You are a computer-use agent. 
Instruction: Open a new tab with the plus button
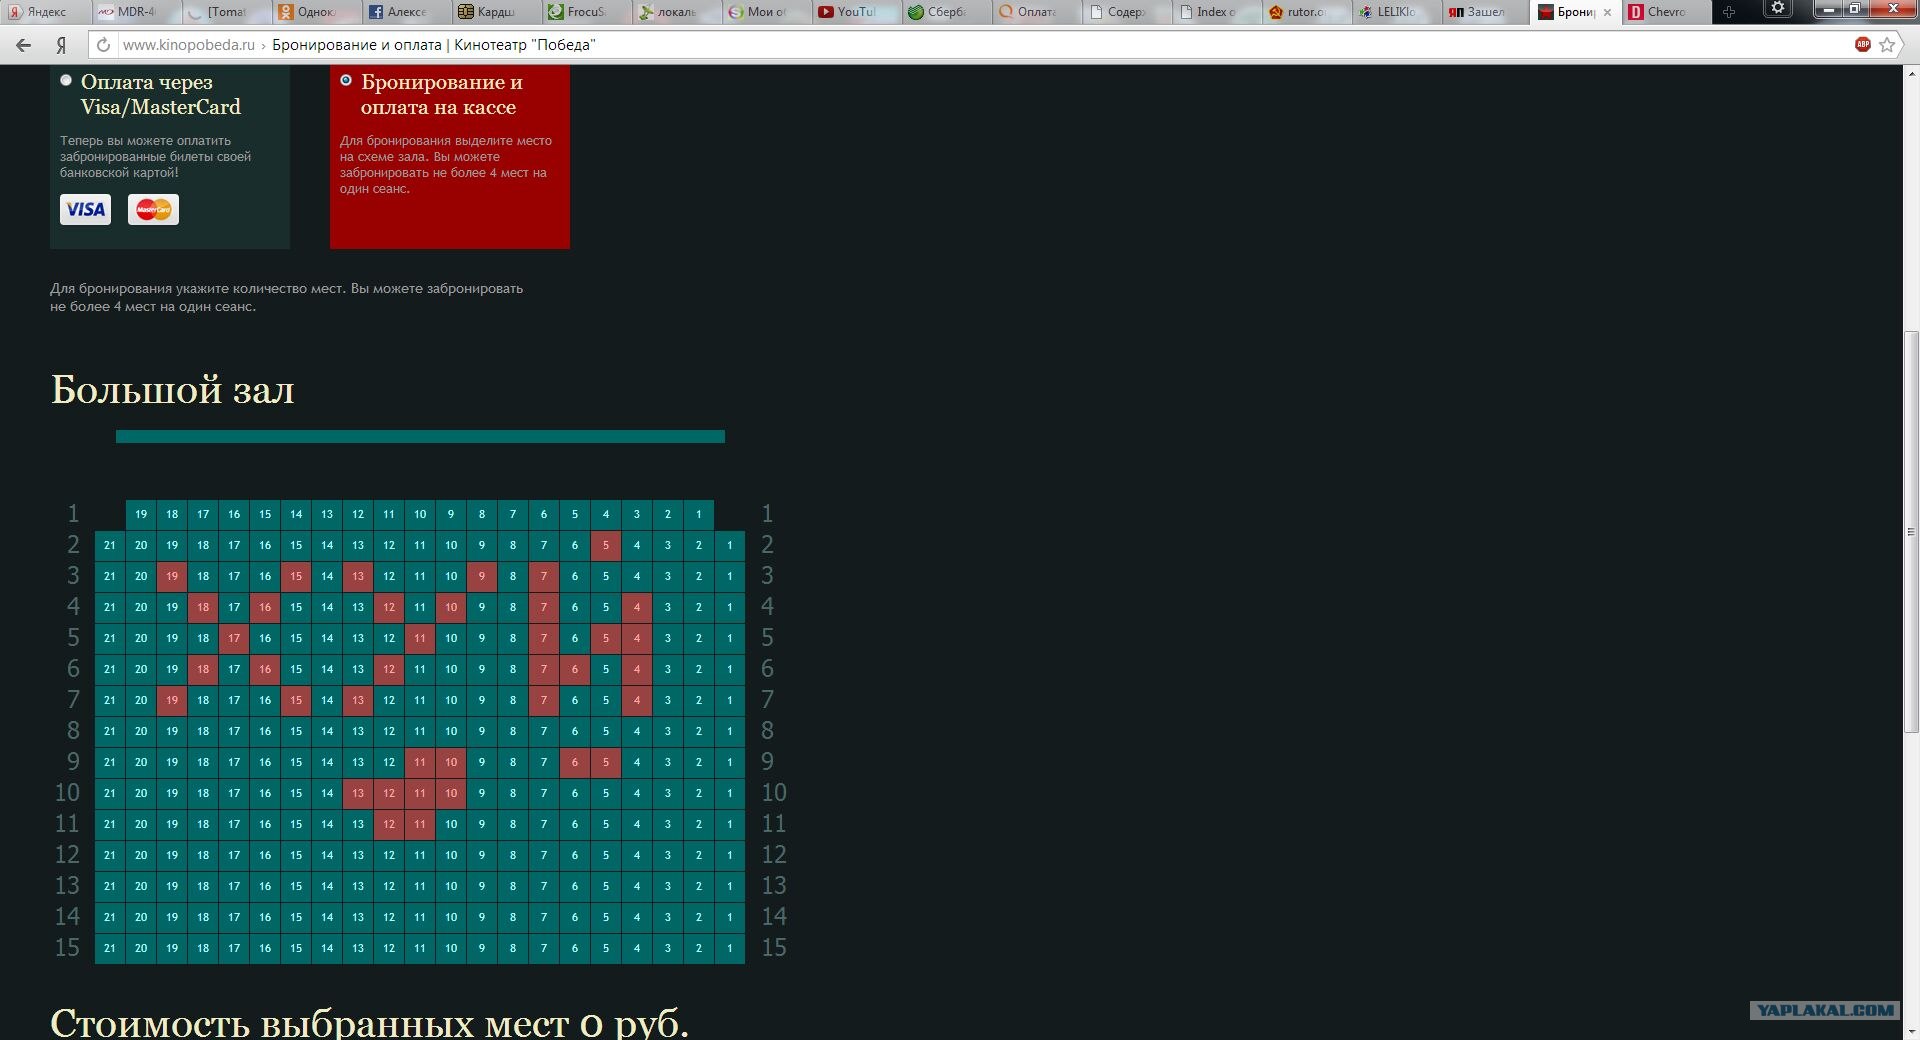click(x=1728, y=12)
